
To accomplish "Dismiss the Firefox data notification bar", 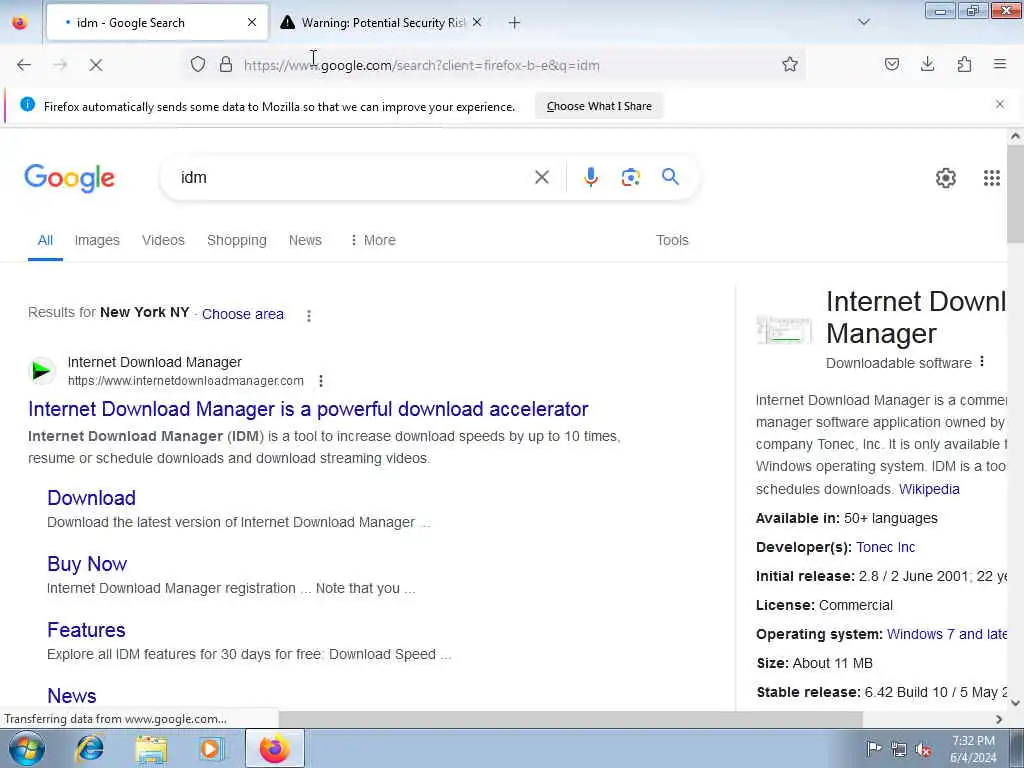I will pyautogui.click(x=999, y=104).
